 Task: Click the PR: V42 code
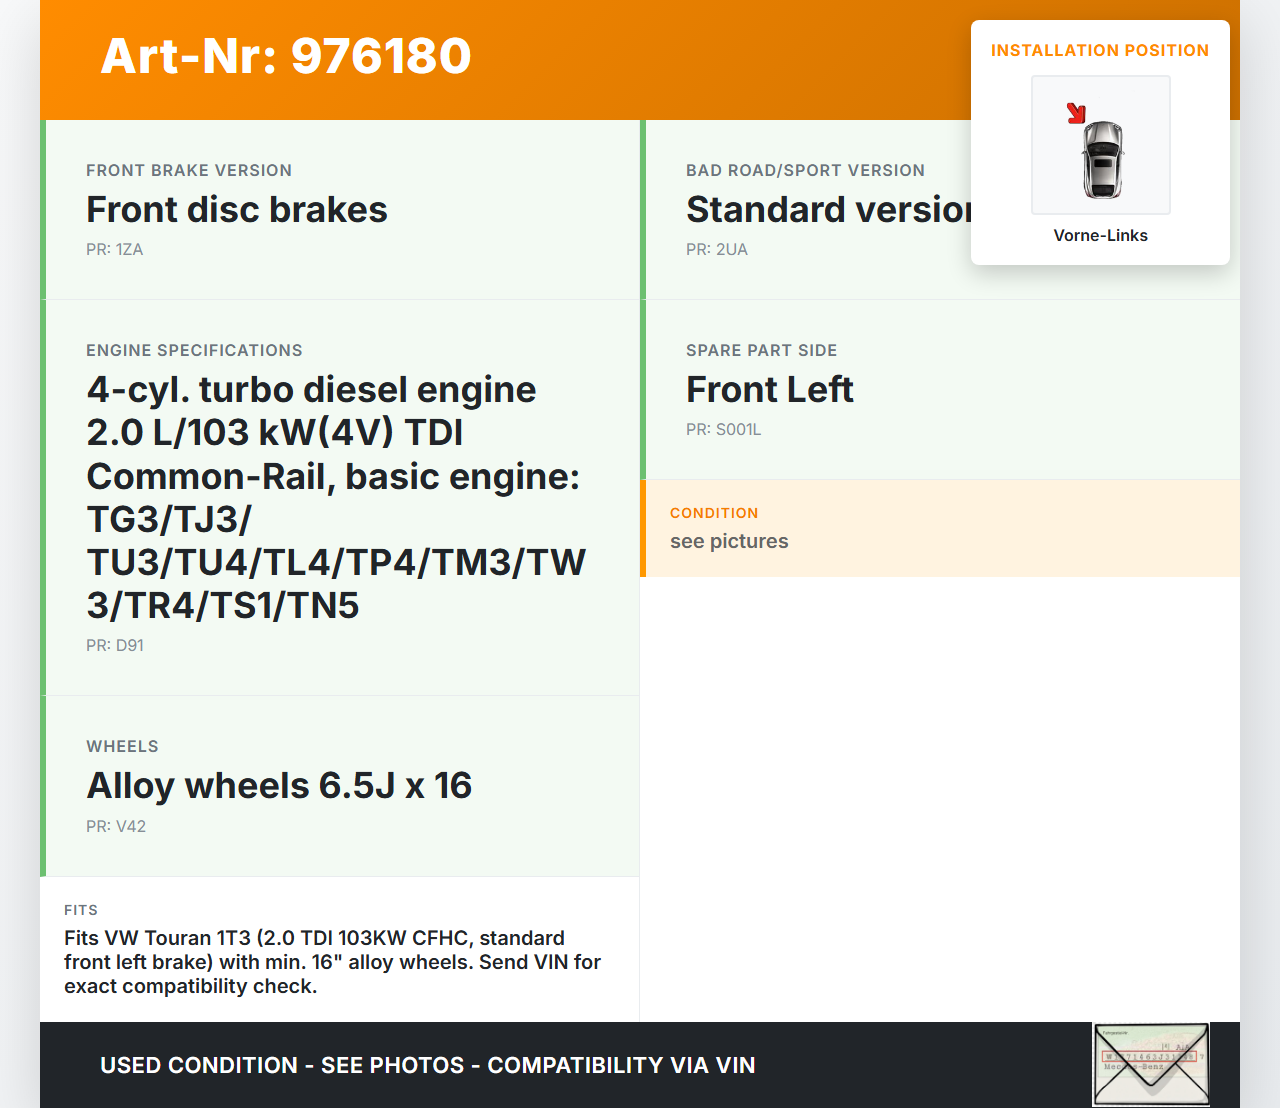(x=116, y=826)
